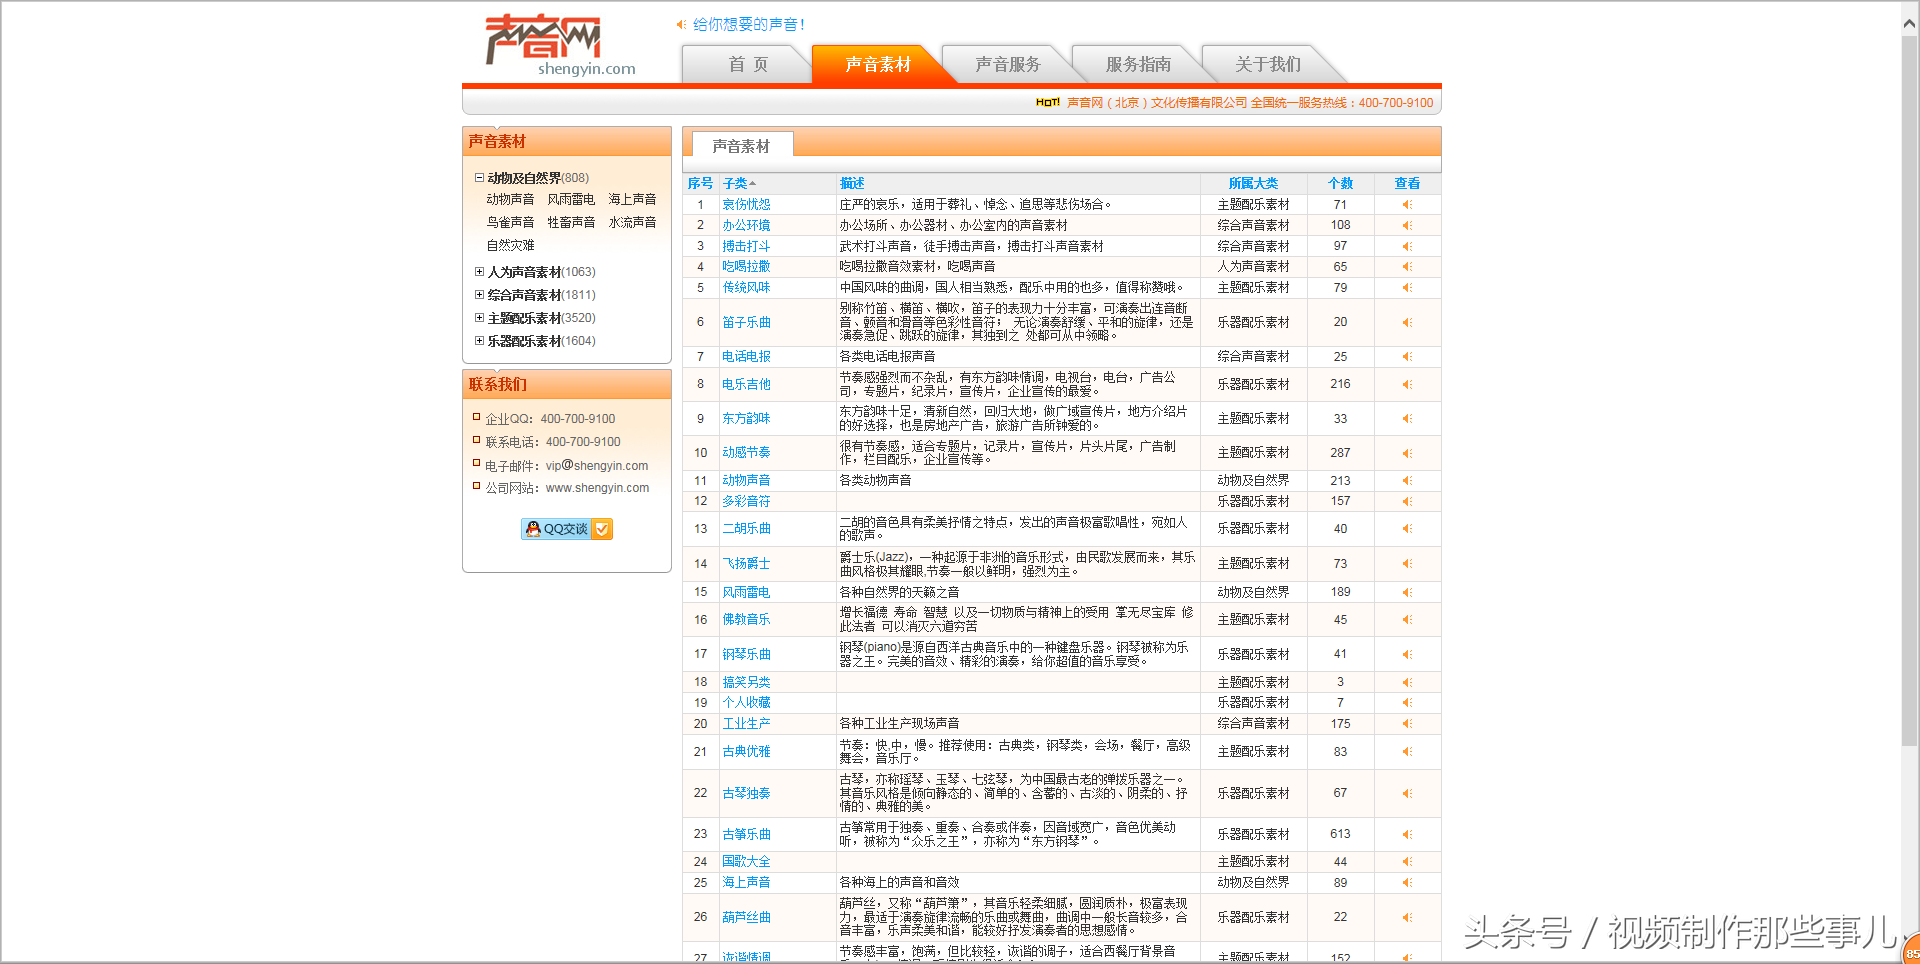Click speaker icon in 佛教音乐 row
The image size is (1920, 964).
(1407, 620)
